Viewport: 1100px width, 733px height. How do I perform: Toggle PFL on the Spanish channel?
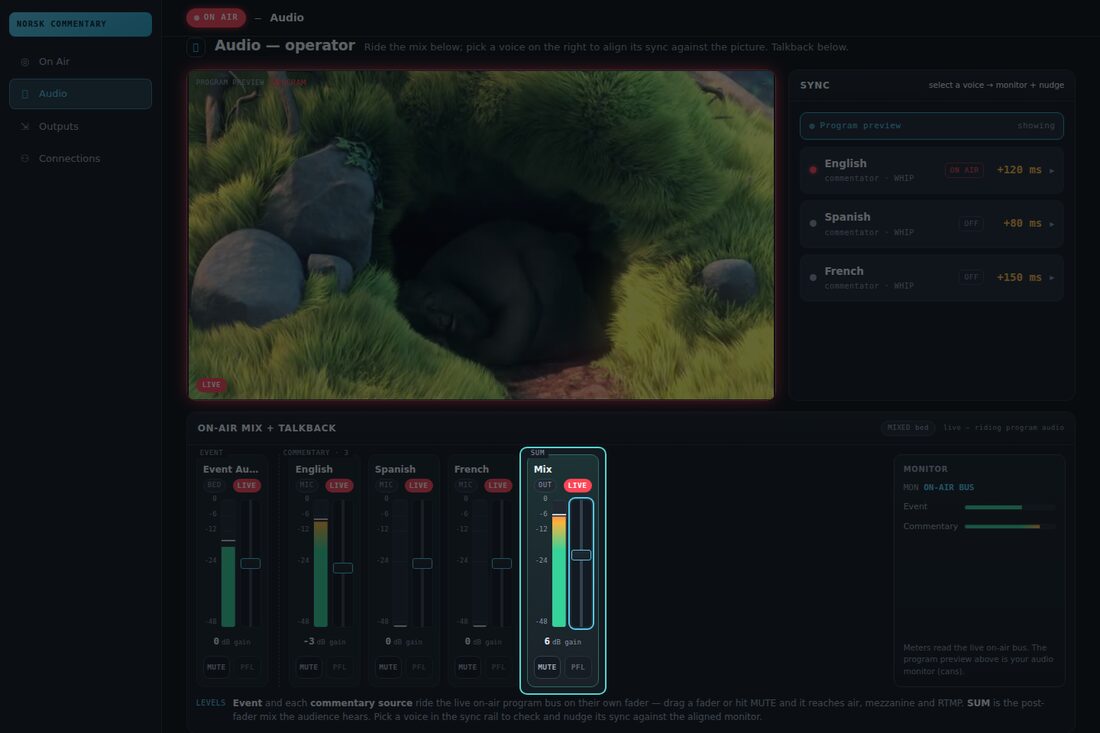coord(419,667)
